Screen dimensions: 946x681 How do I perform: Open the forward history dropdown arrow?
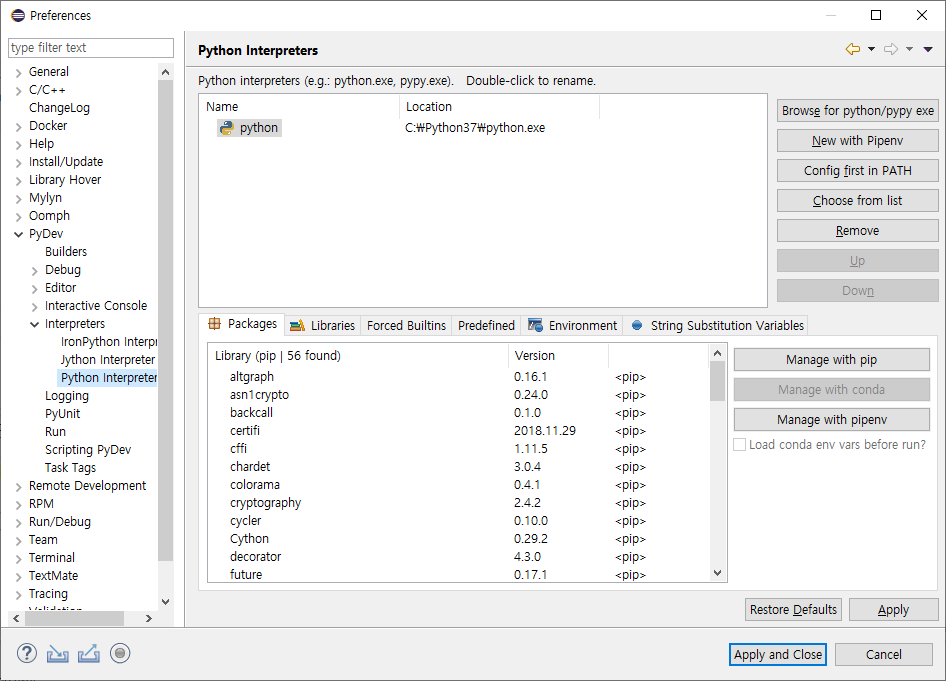coord(909,49)
